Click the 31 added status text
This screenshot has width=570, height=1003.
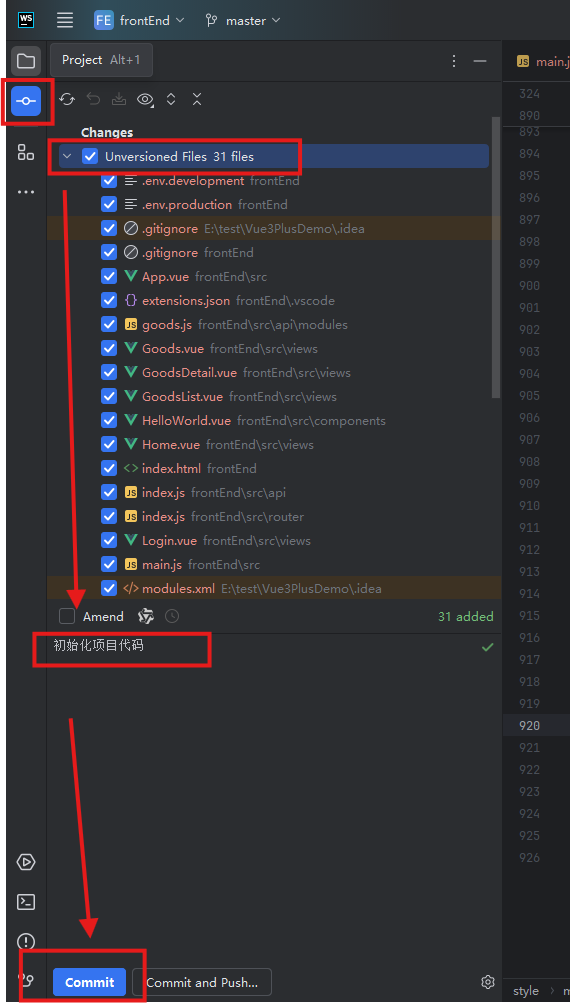(466, 617)
